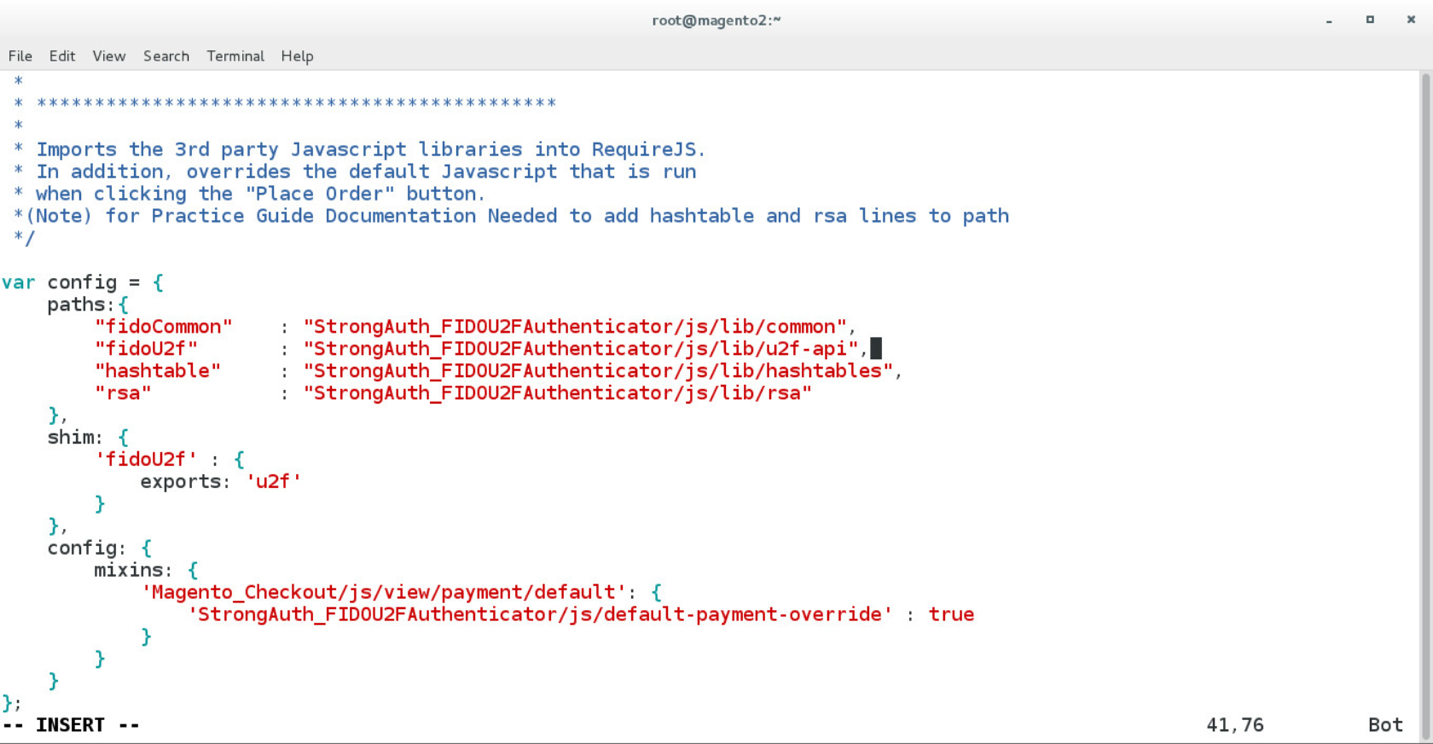Open the Search menu
1433x744 pixels.
click(x=166, y=56)
